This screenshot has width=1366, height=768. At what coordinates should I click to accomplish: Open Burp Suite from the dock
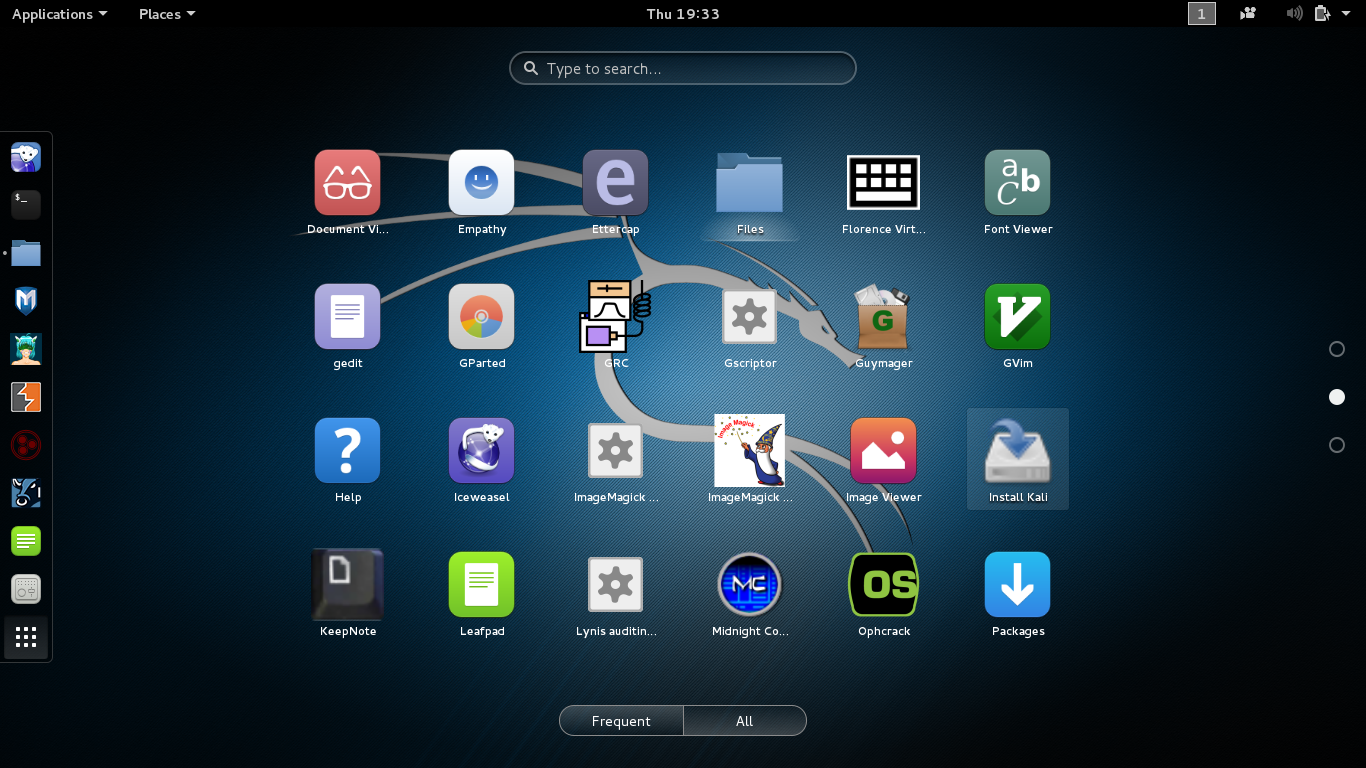click(26, 397)
